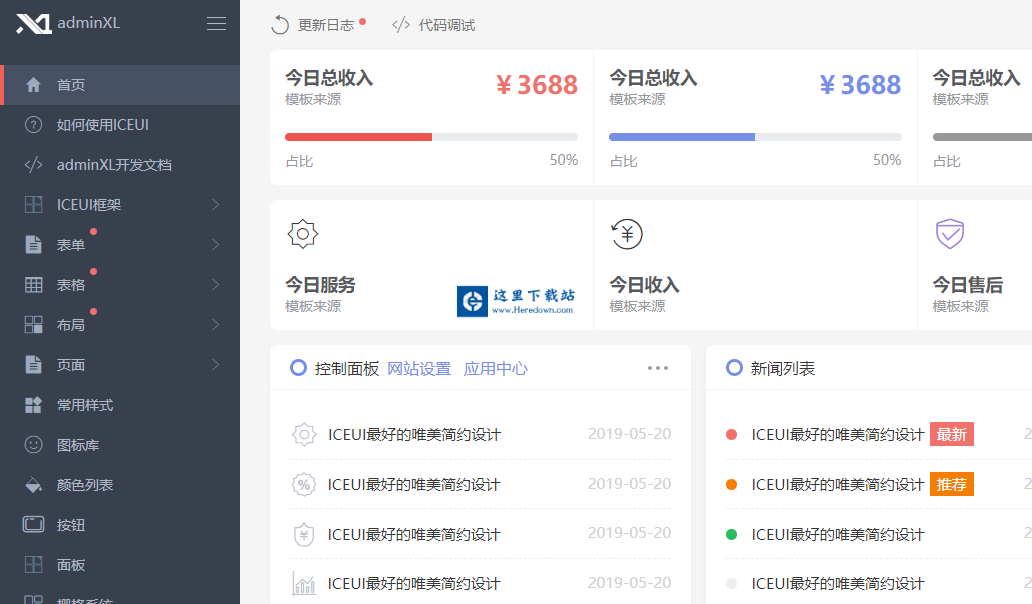Click the red progress bar under 今日总收入
Viewport: 1032px width, 604px height.
[x=358, y=137]
